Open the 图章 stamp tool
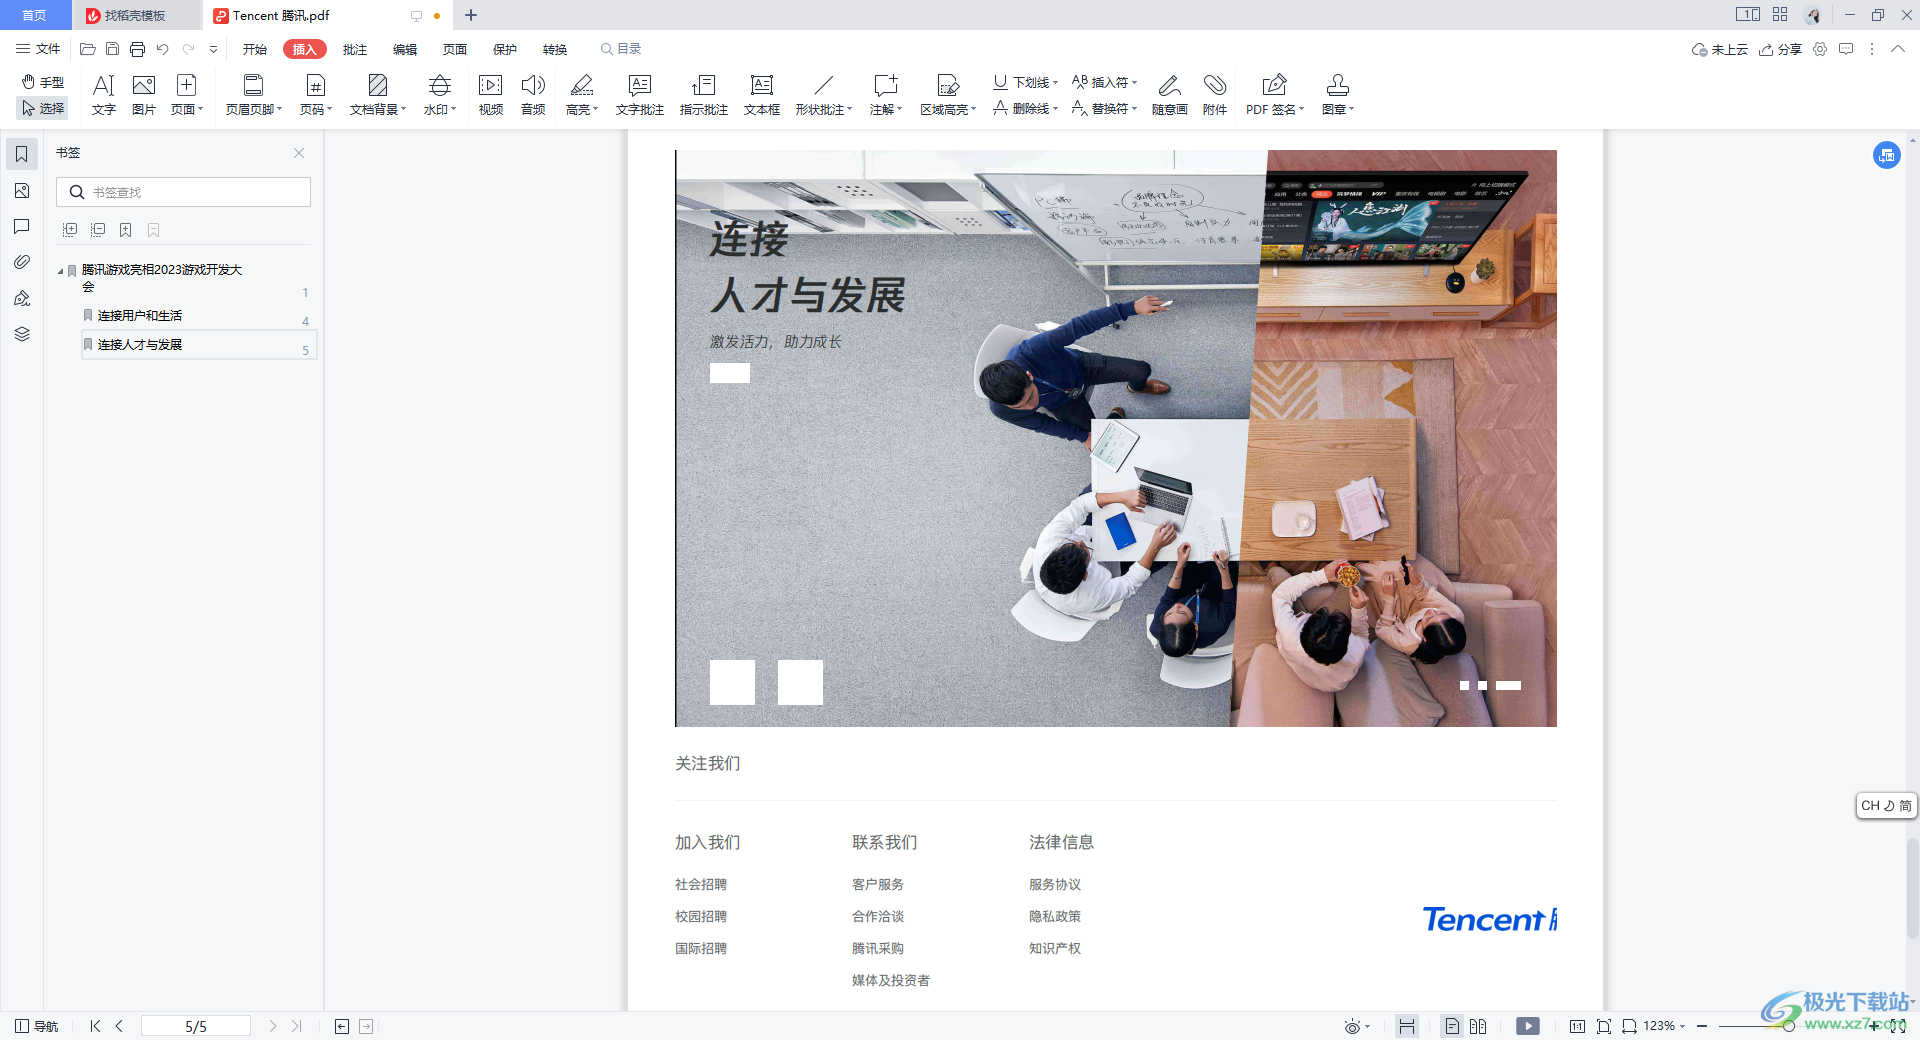The height and width of the screenshot is (1040, 1920). point(1338,95)
